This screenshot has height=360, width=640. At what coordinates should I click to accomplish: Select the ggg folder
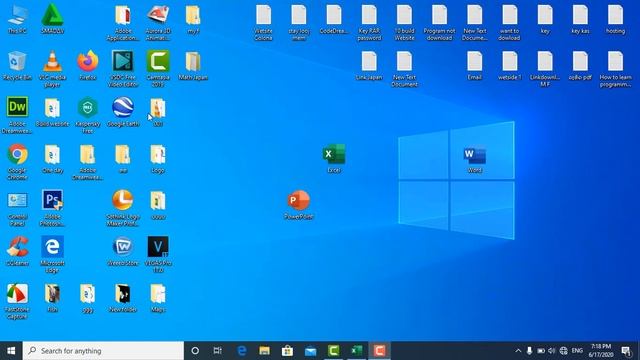click(x=88, y=298)
